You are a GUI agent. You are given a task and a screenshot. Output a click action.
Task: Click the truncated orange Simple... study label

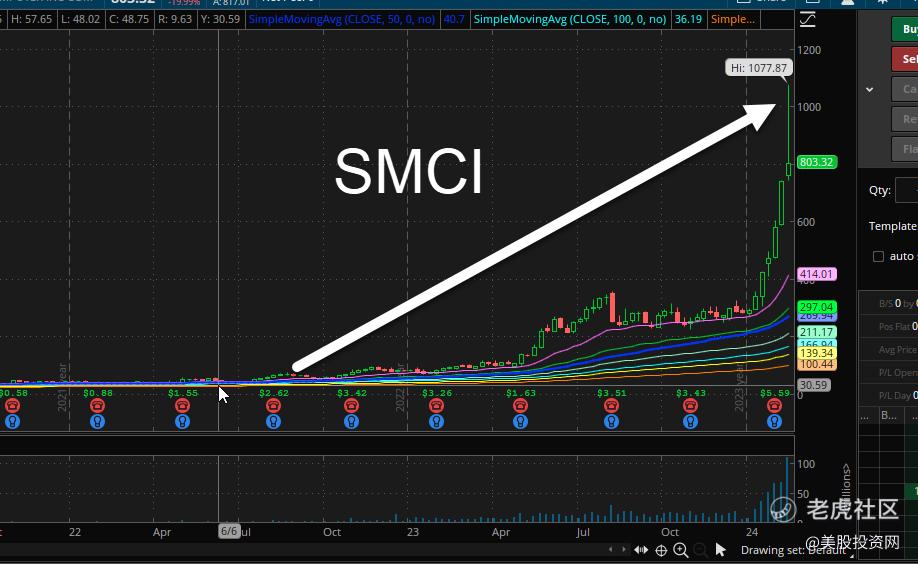click(x=732, y=19)
